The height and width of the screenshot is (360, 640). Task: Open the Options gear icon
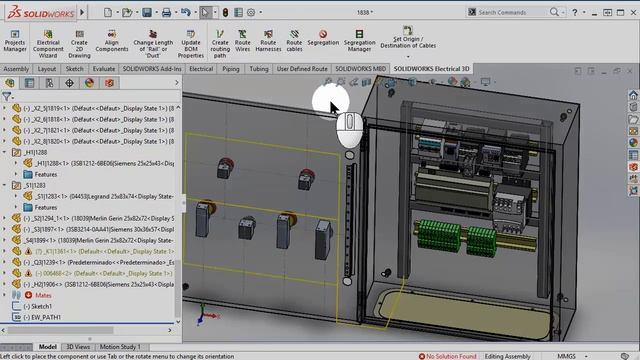pos(251,13)
